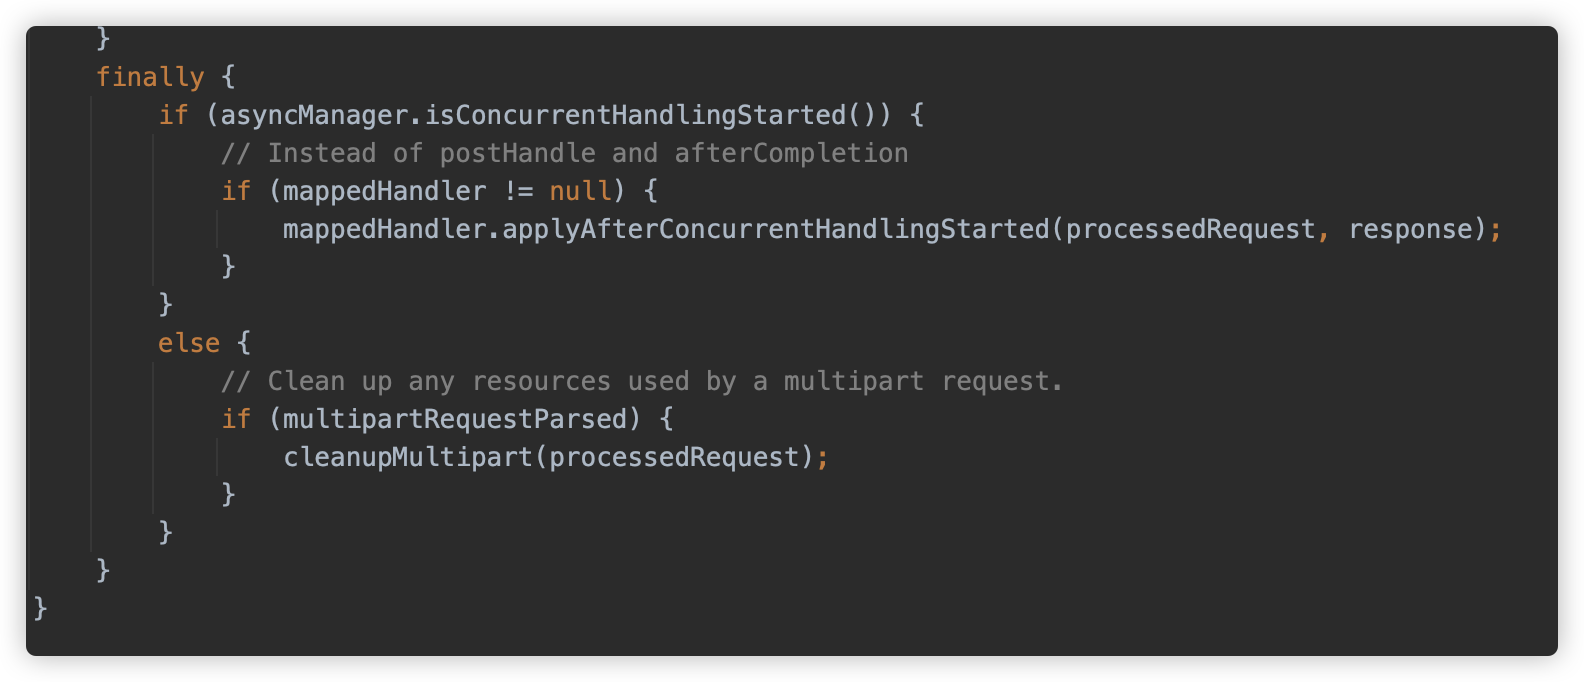Click the opening brace after else
This screenshot has height=682, width=1584.
(243, 343)
